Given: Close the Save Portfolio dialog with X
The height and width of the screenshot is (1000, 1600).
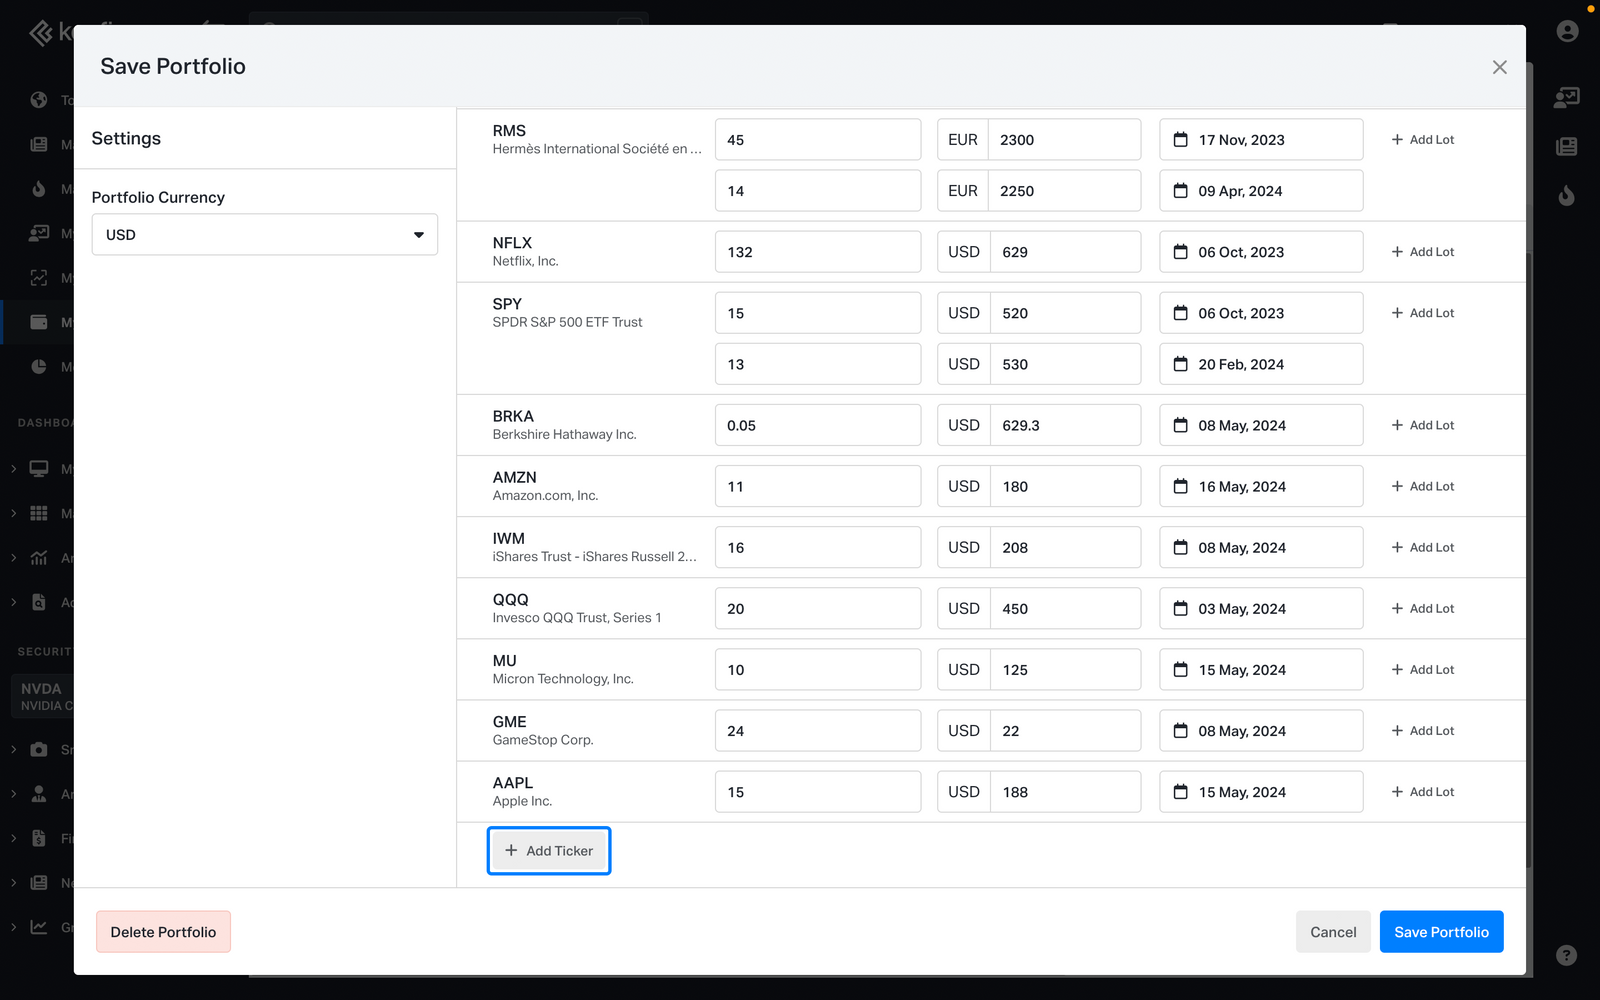Looking at the screenshot, I should pyautogui.click(x=1499, y=67).
